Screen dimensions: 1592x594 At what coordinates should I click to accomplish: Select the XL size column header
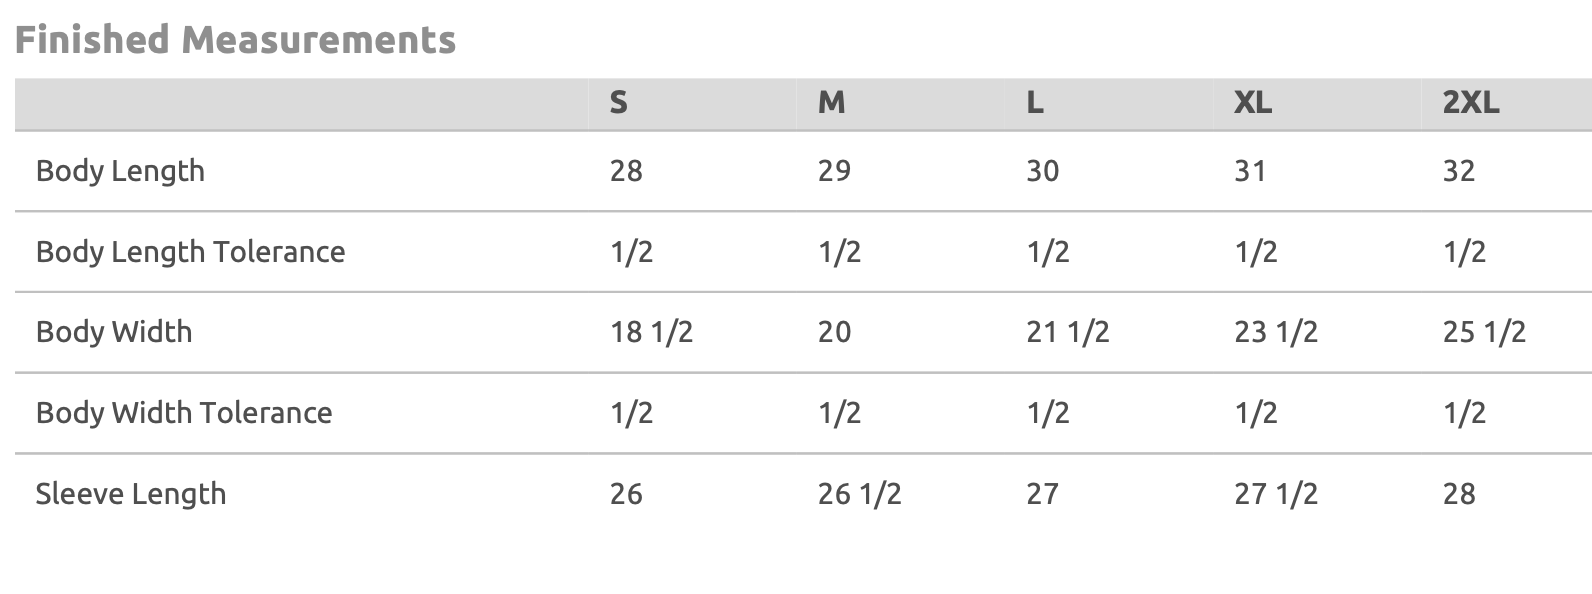(x=1253, y=102)
